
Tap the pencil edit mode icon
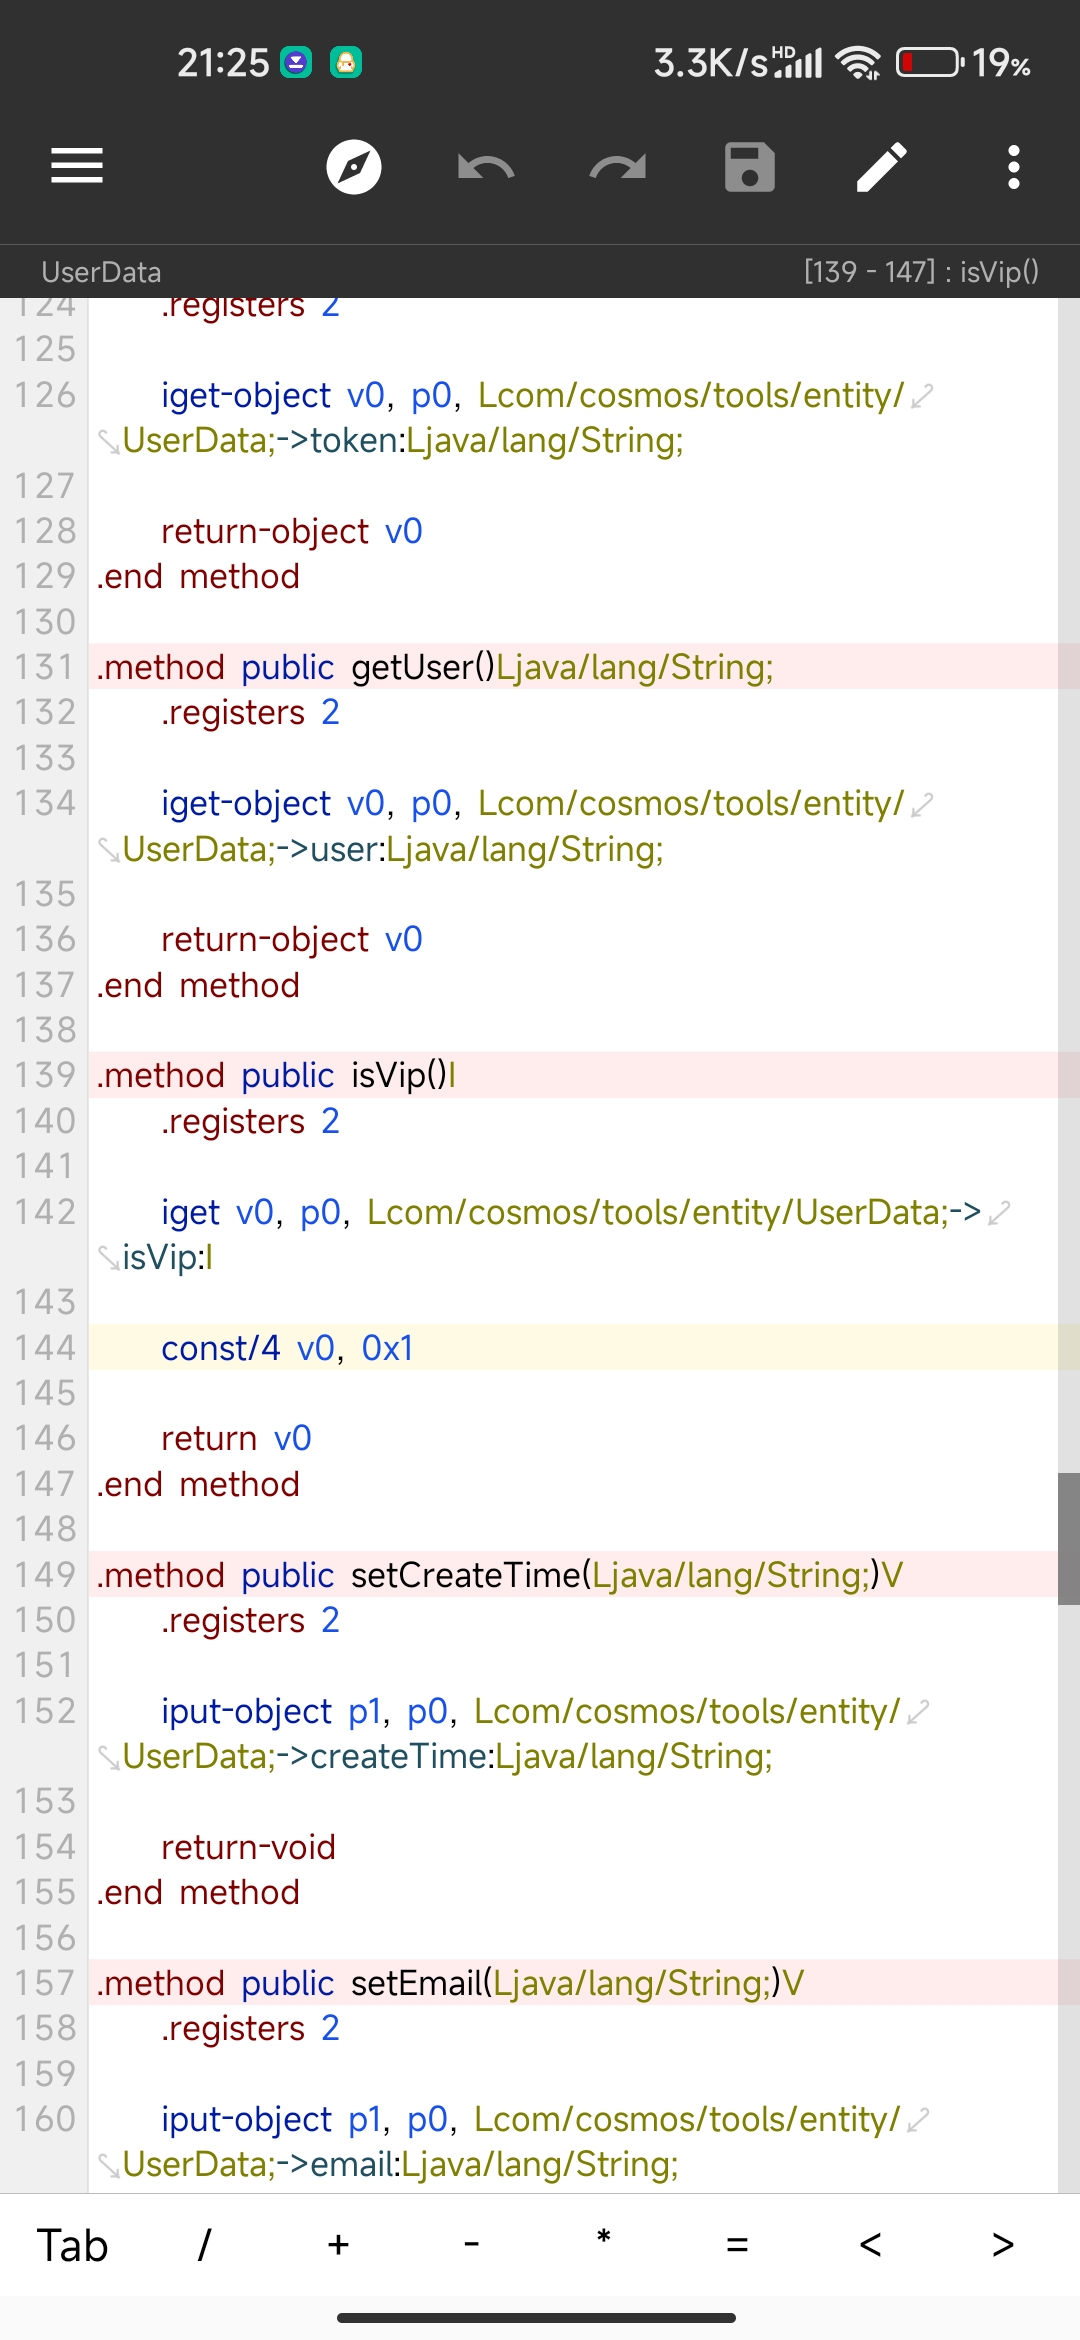882,167
